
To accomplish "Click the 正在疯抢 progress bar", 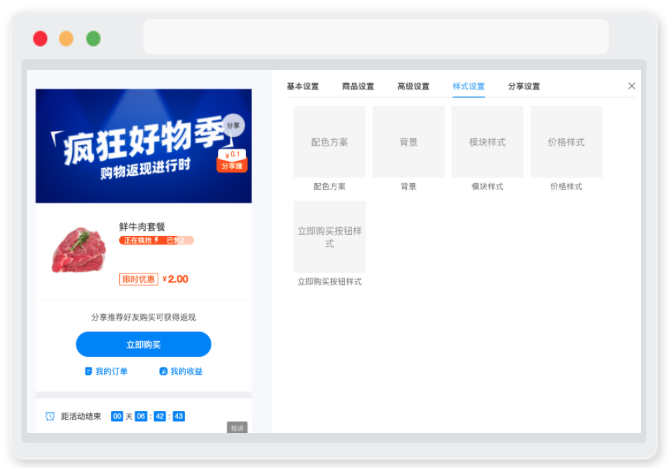I will 156,241.
